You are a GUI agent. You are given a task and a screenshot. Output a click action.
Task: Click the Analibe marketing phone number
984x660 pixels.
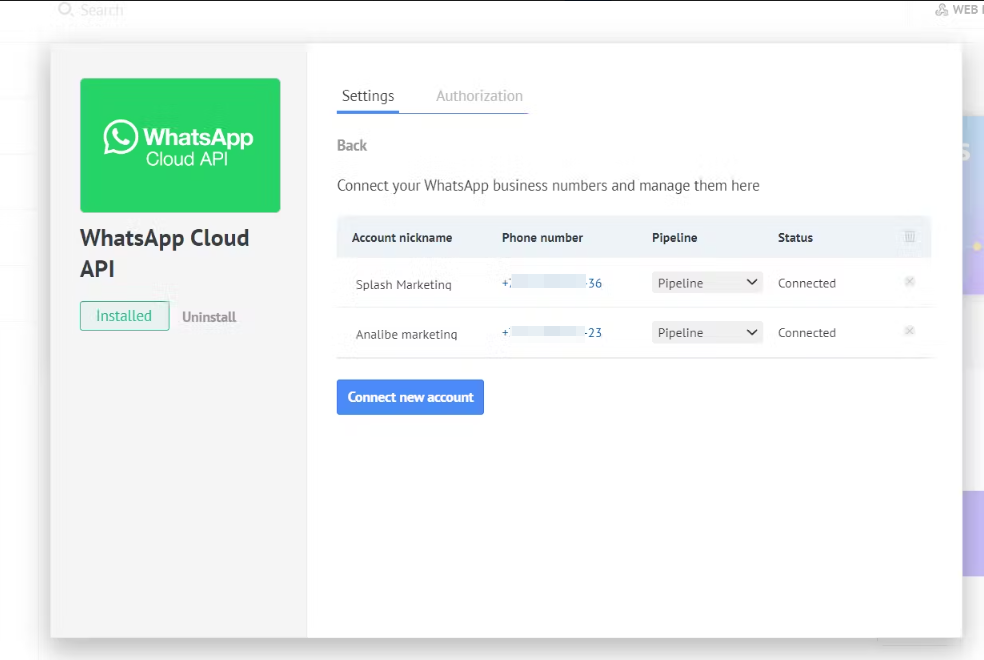[x=552, y=333]
